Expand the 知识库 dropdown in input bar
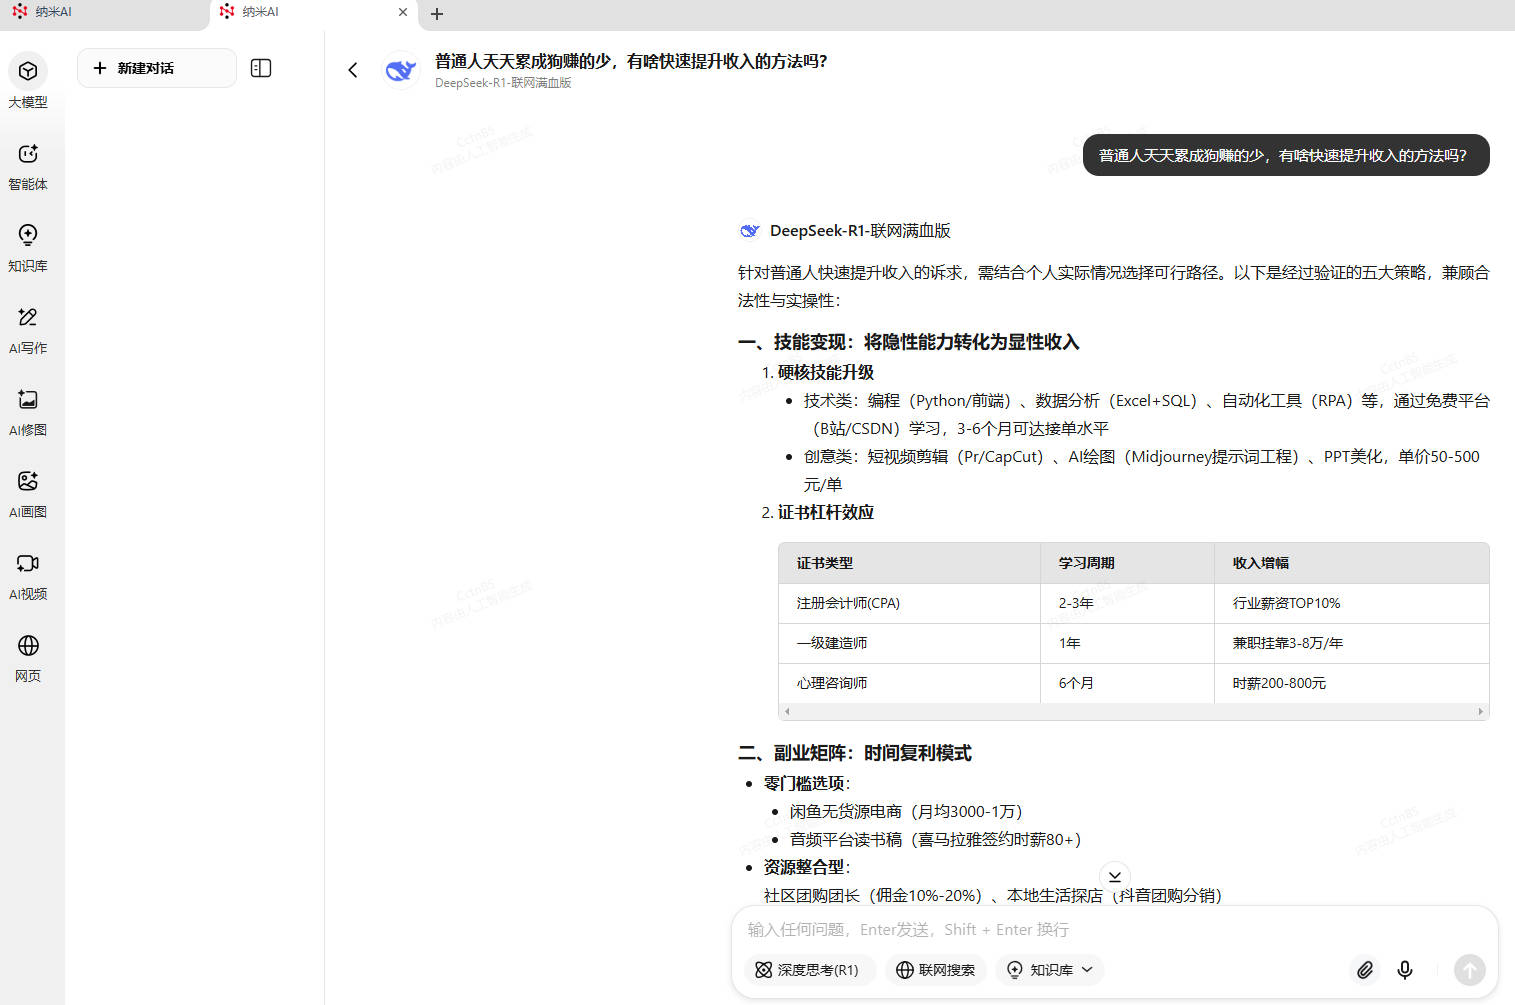 [1050, 970]
